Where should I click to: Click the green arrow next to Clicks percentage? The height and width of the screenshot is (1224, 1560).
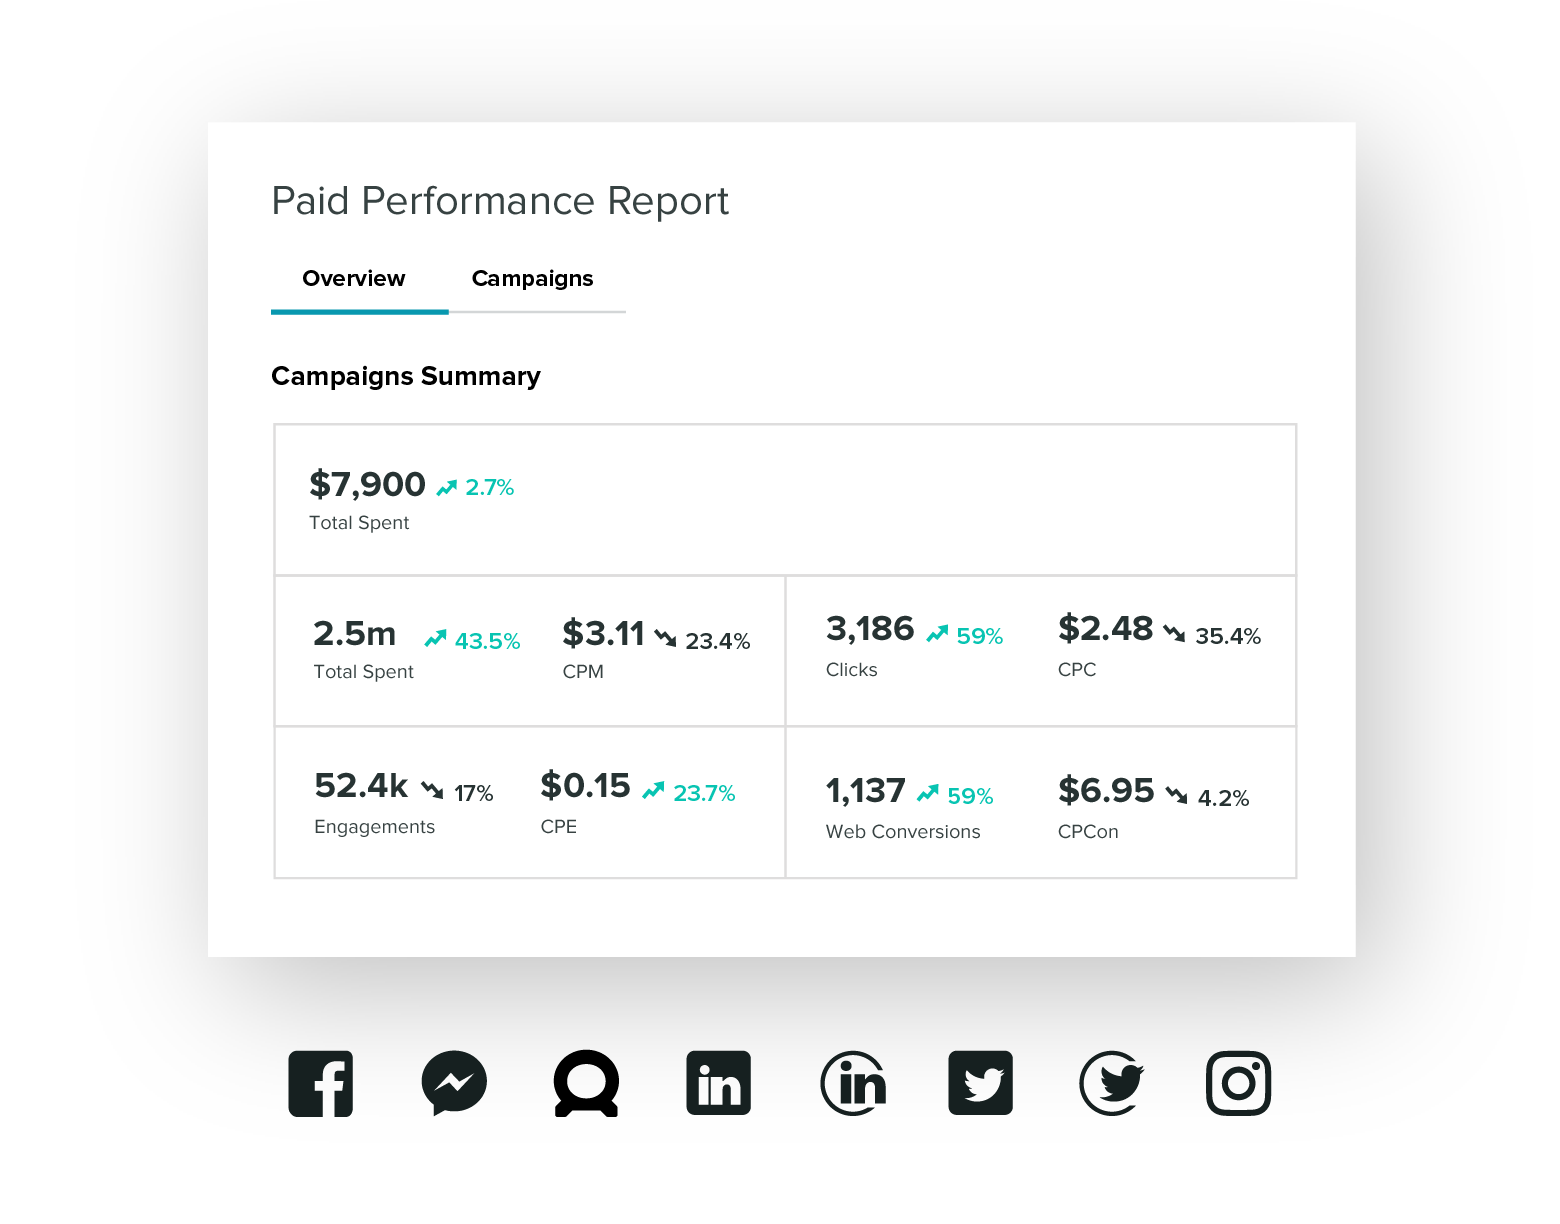tap(938, 632)
